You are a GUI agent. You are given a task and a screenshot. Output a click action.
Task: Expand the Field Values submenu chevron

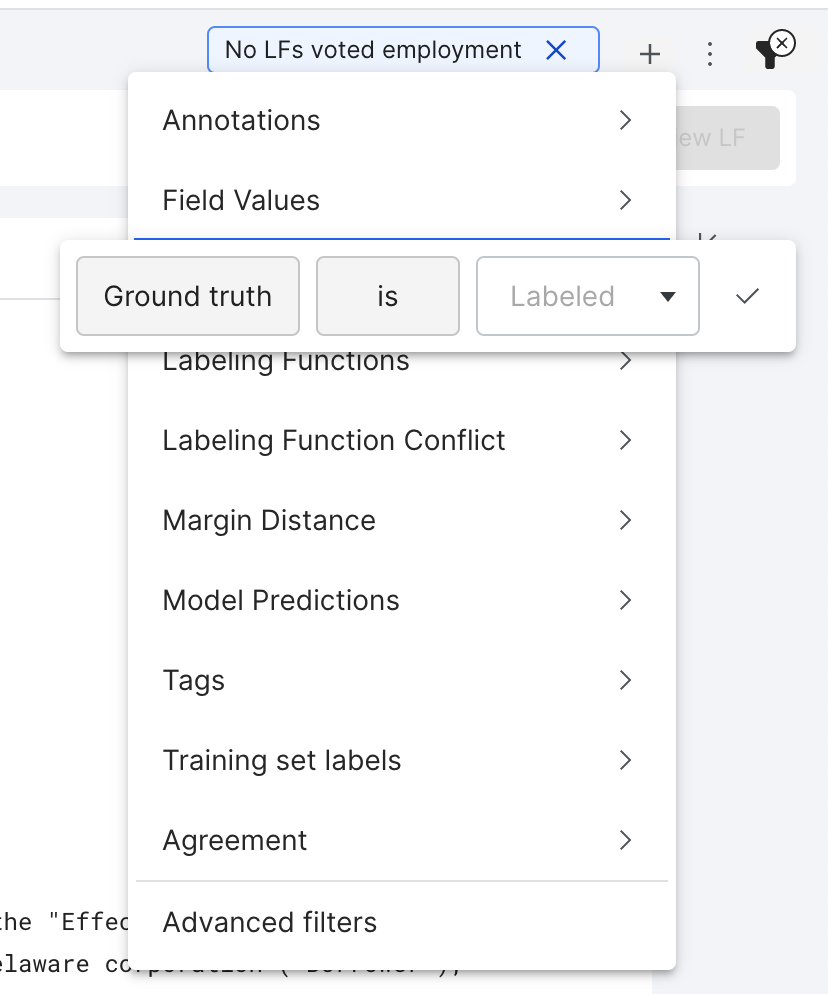[x=625, y=200]
